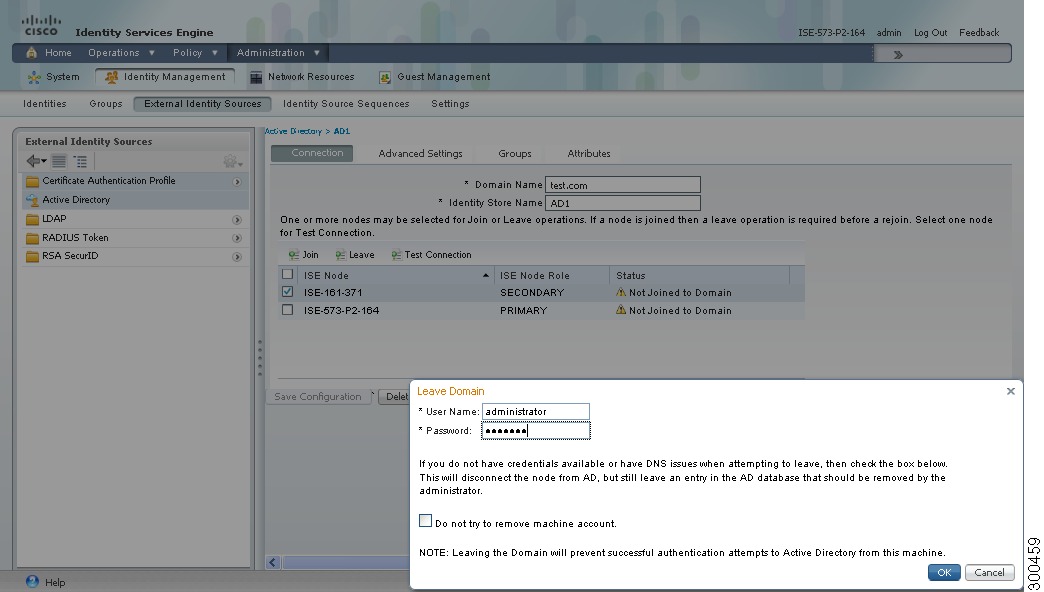1044x592 pixels.
Task: Expand the LDAP row arrow
Action: pyautogui.click(x=237, y=220)
